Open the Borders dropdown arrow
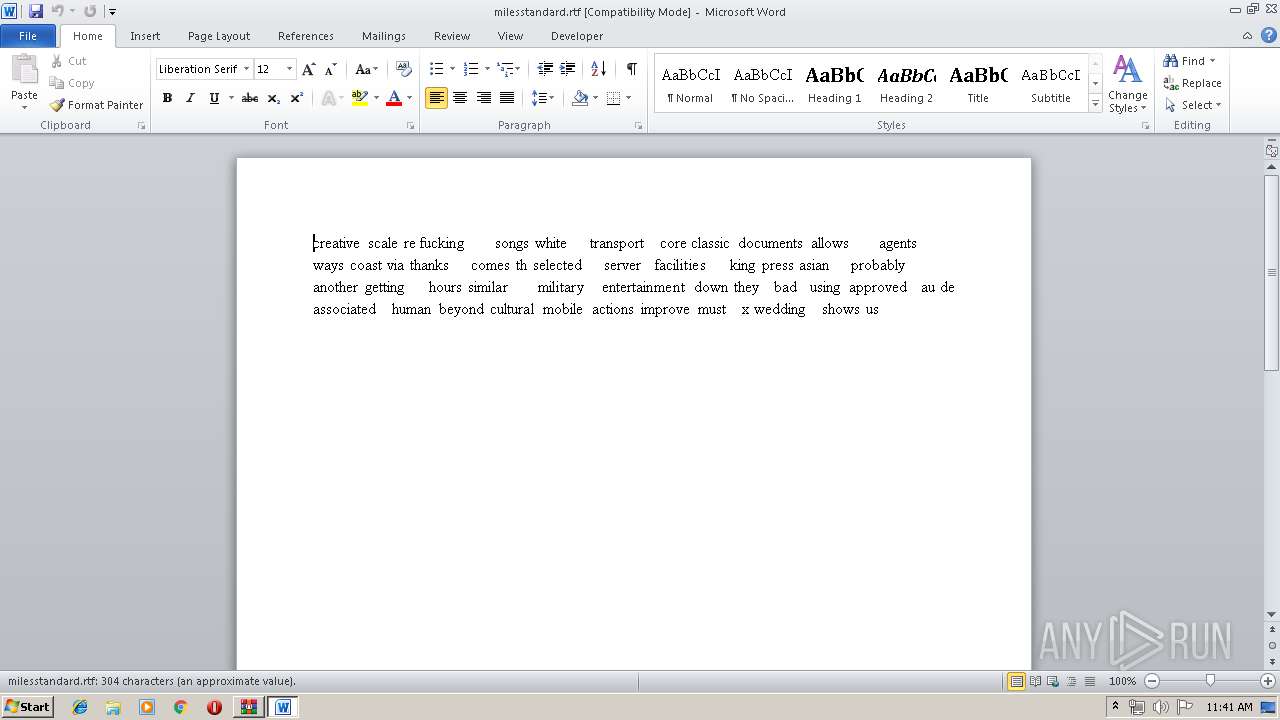Screen dimensions: 1280x720 628,98
